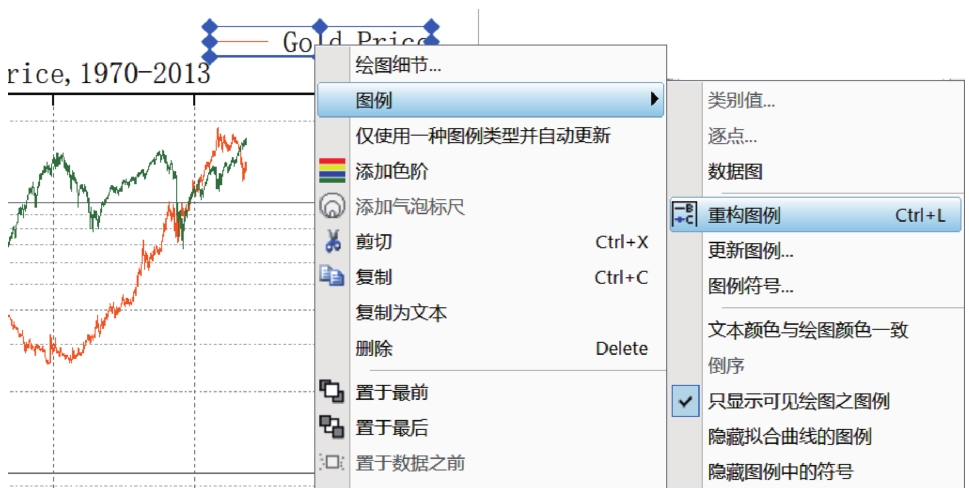Choose 复制 Ctrl+C from the menu
The width and height of the screenshot is (969, 491).
point(491,277)
